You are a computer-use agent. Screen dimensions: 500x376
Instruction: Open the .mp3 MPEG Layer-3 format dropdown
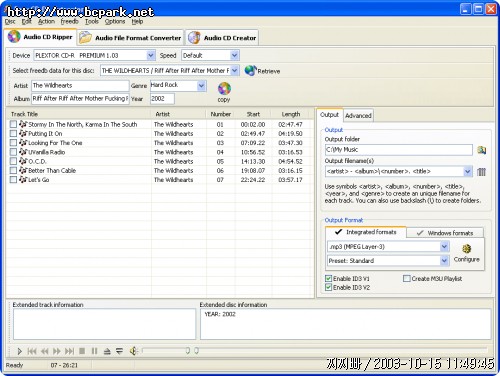click(444, 247)
